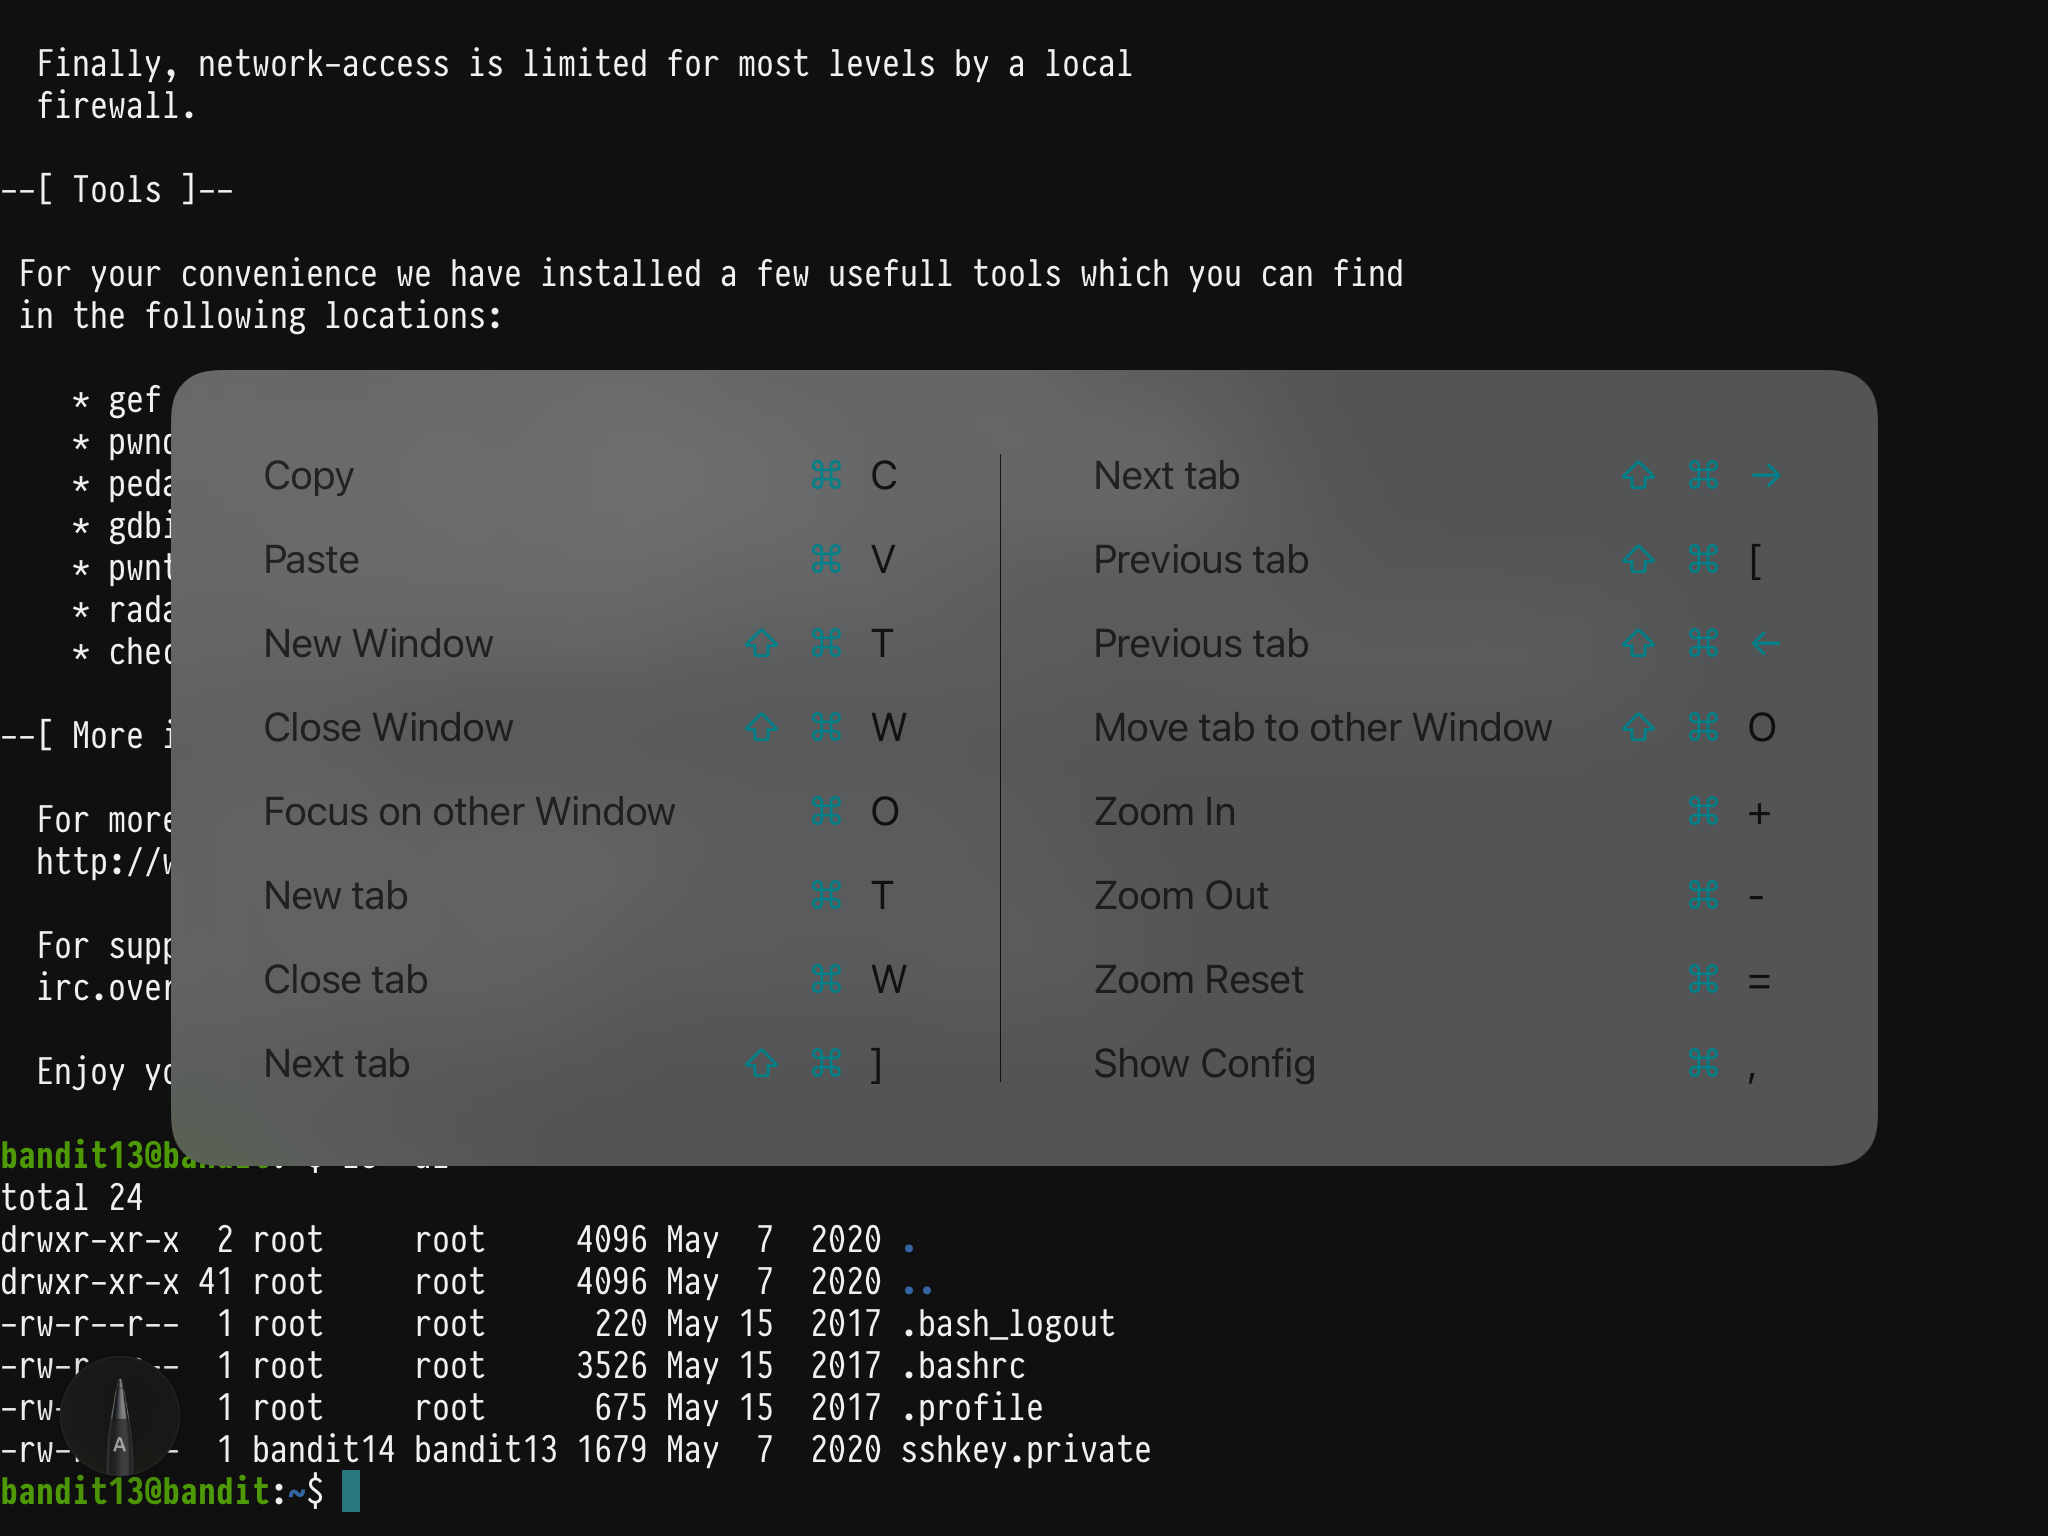2048x1536 pixels.
Task: Choose New Window in shortcuts overlay
Action: [378, 644]
